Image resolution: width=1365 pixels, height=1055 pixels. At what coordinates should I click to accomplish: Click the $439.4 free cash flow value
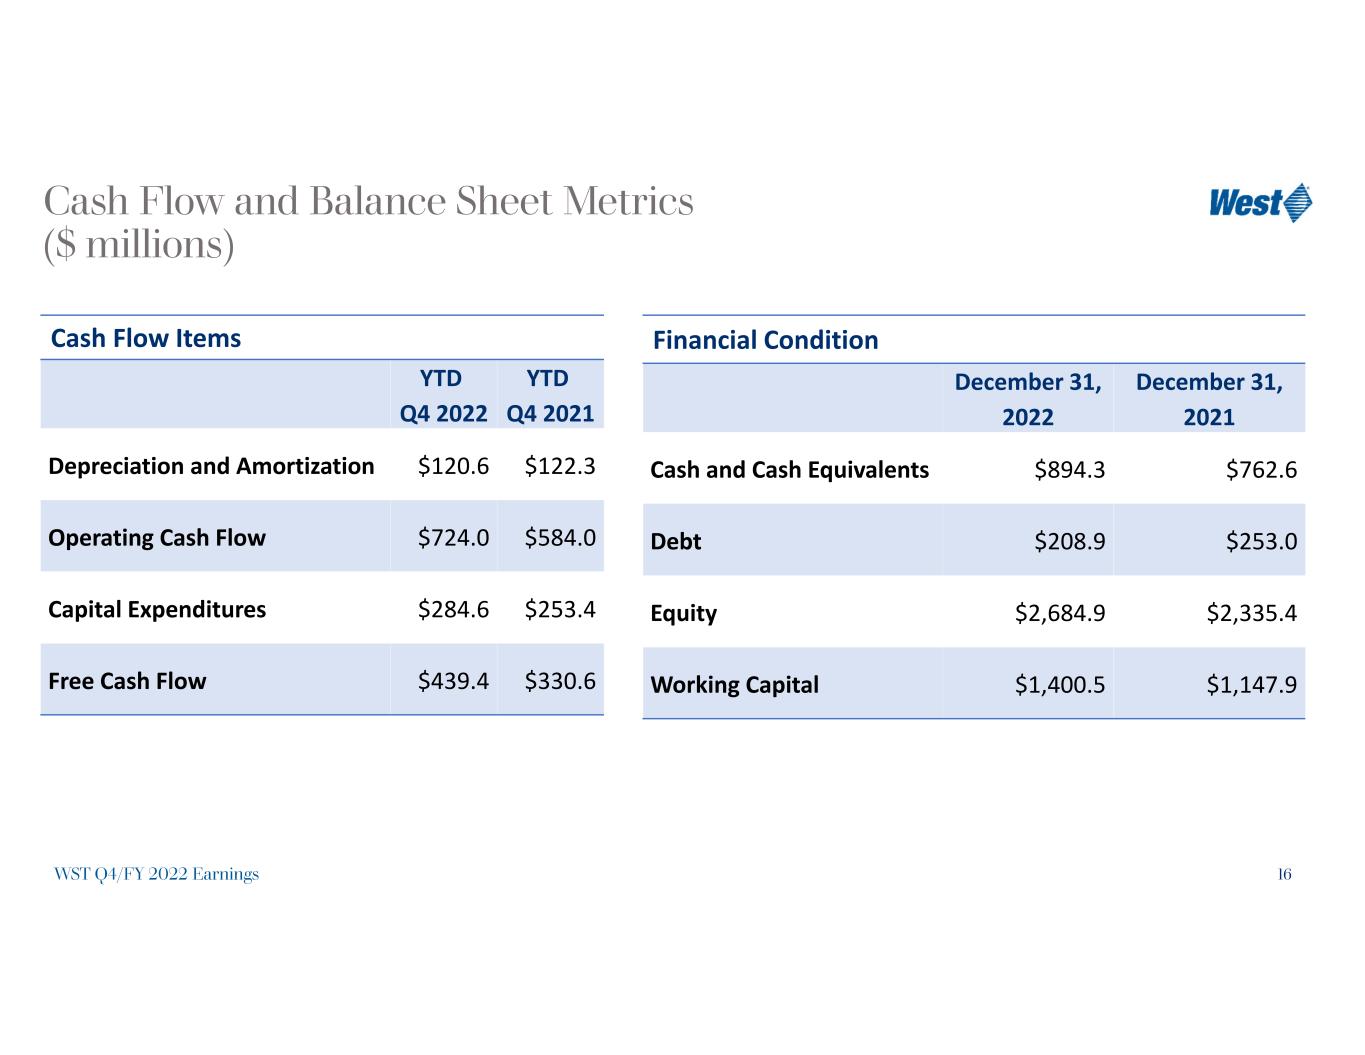453,681
